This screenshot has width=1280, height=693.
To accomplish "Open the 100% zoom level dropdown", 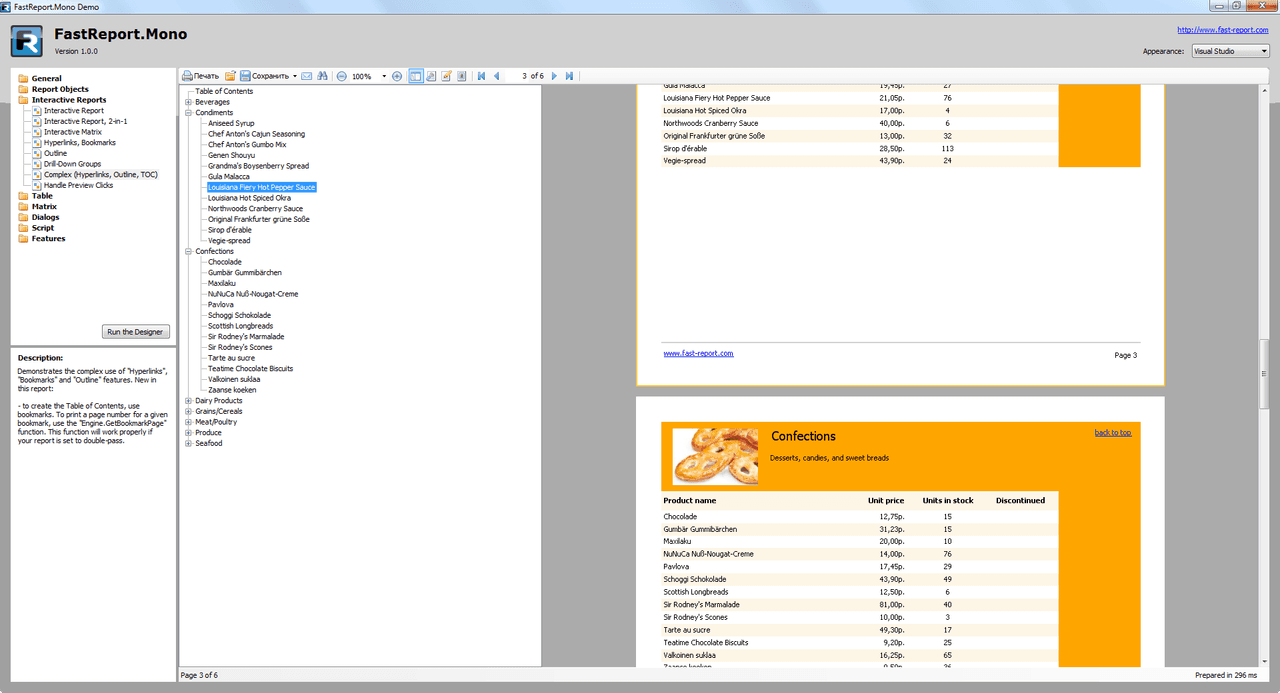I will coord(384,76).
